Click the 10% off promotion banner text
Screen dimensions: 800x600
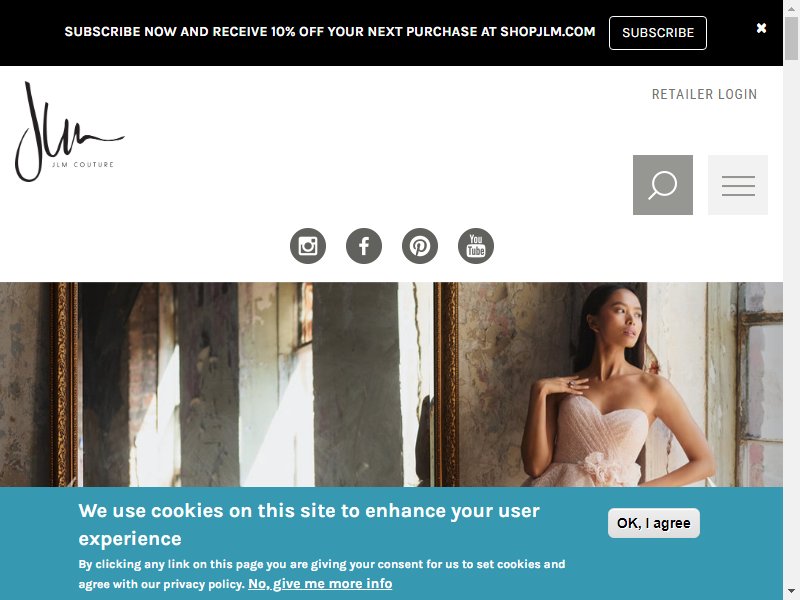[330, 32]
